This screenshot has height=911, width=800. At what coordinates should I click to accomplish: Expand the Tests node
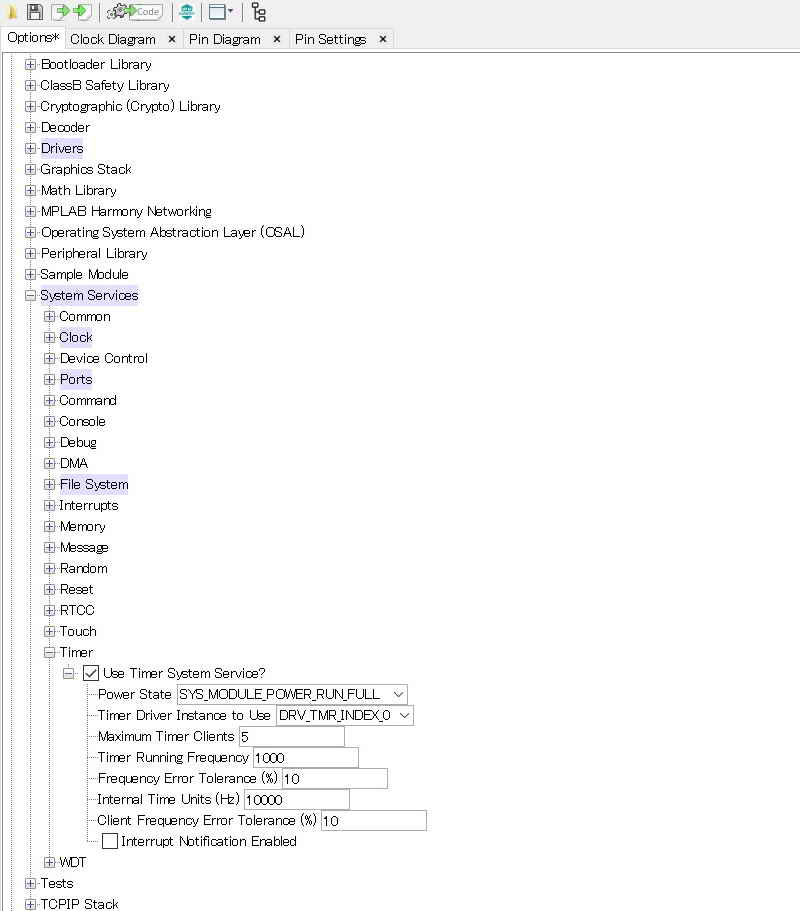point(30,883)
